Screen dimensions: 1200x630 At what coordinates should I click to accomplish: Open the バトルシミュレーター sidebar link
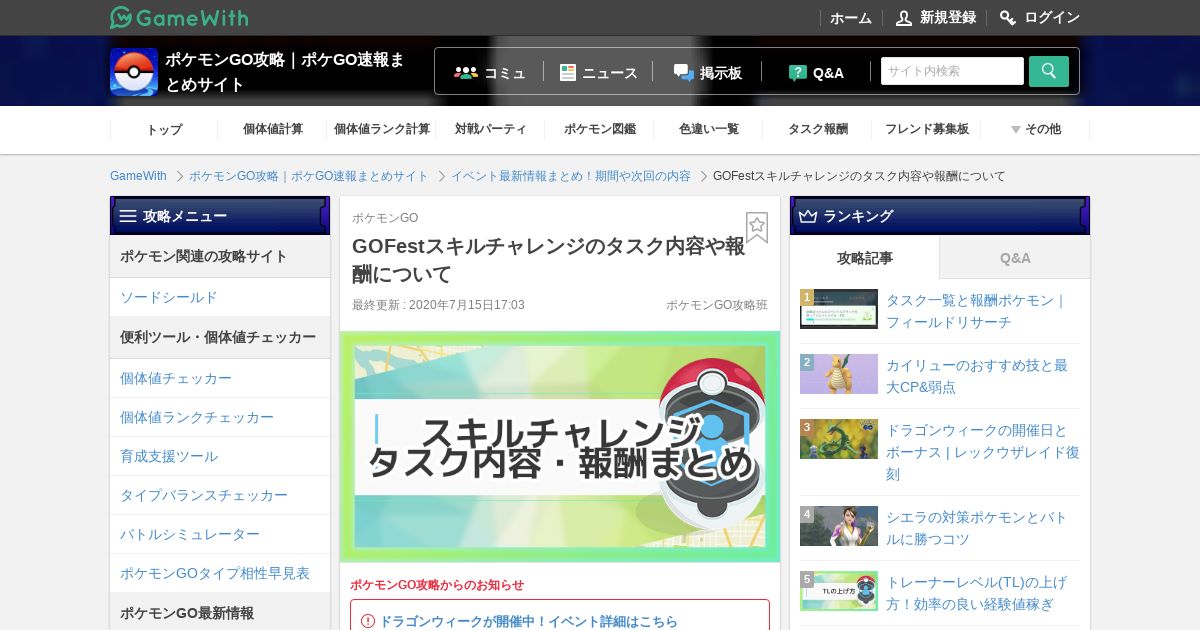219,534
